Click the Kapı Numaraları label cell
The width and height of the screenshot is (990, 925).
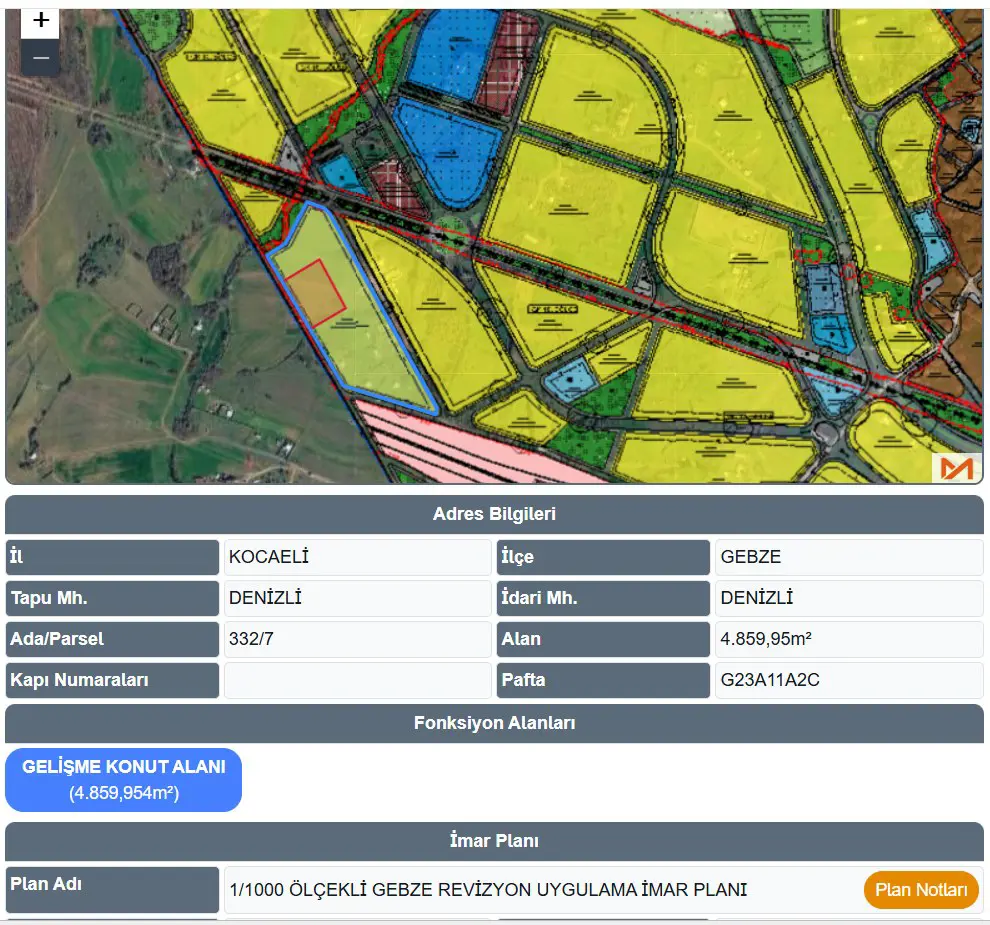[112, 680]
